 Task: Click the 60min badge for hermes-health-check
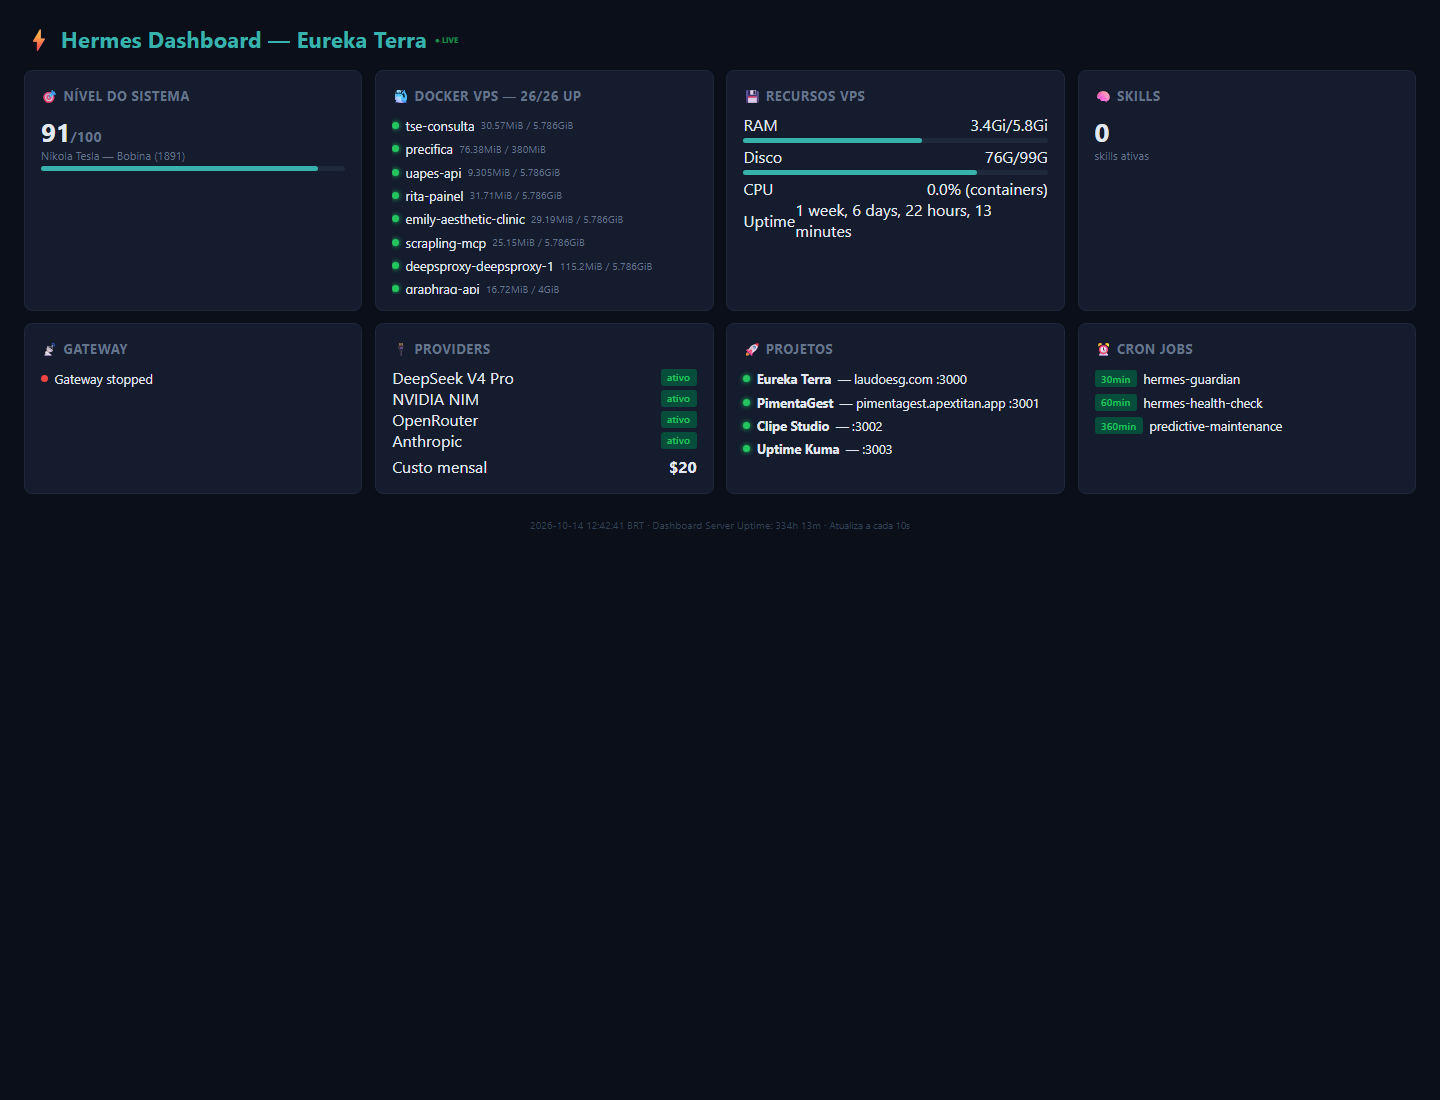click(x=1116, y=403)
